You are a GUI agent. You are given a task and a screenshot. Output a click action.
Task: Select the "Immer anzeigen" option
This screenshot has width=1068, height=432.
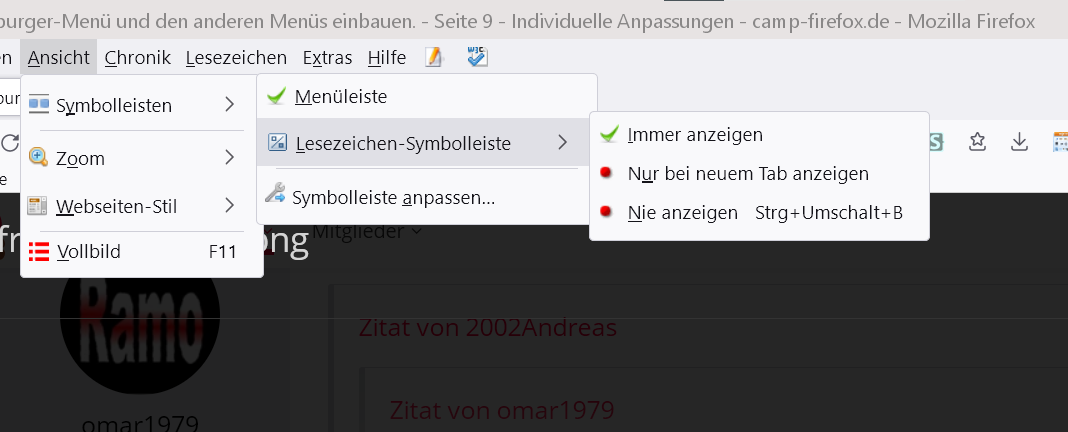tap(695, 134)
